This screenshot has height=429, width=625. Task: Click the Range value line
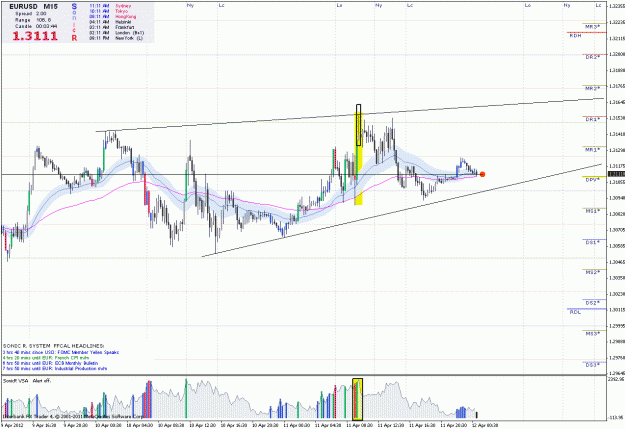[33, 20]
